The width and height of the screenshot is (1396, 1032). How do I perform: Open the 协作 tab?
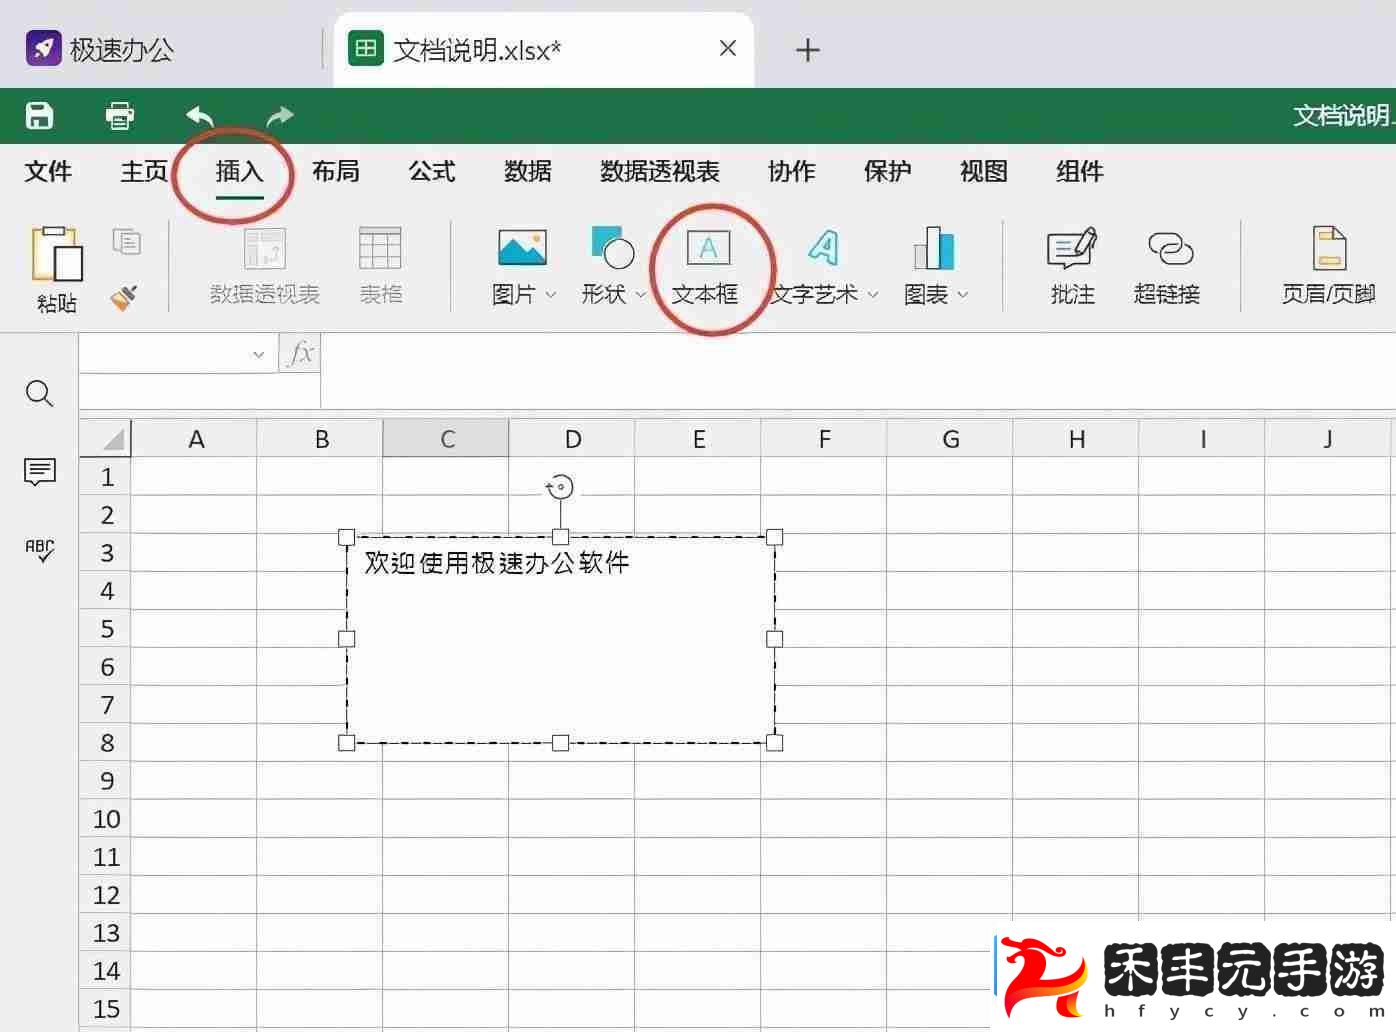coord(792,172)
